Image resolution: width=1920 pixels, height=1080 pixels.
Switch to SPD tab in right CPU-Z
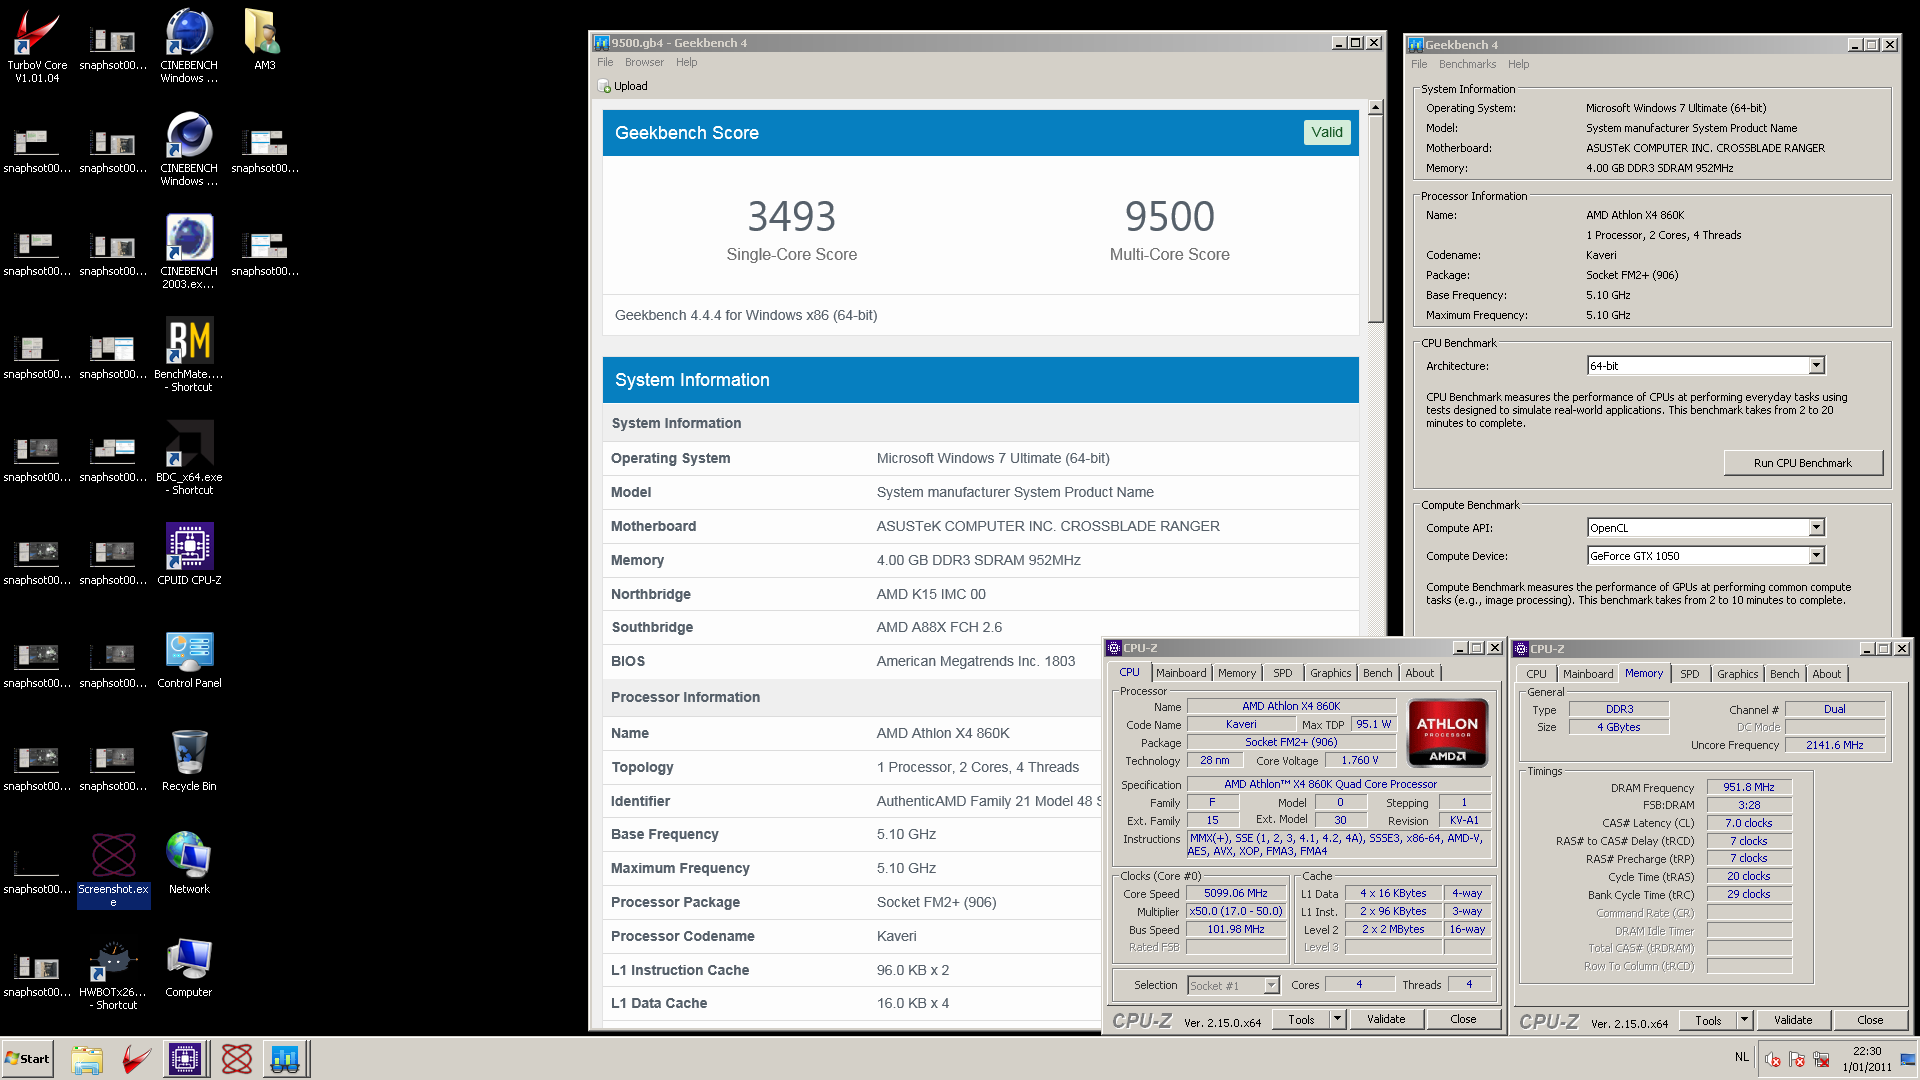click(x=1690, y=674)
